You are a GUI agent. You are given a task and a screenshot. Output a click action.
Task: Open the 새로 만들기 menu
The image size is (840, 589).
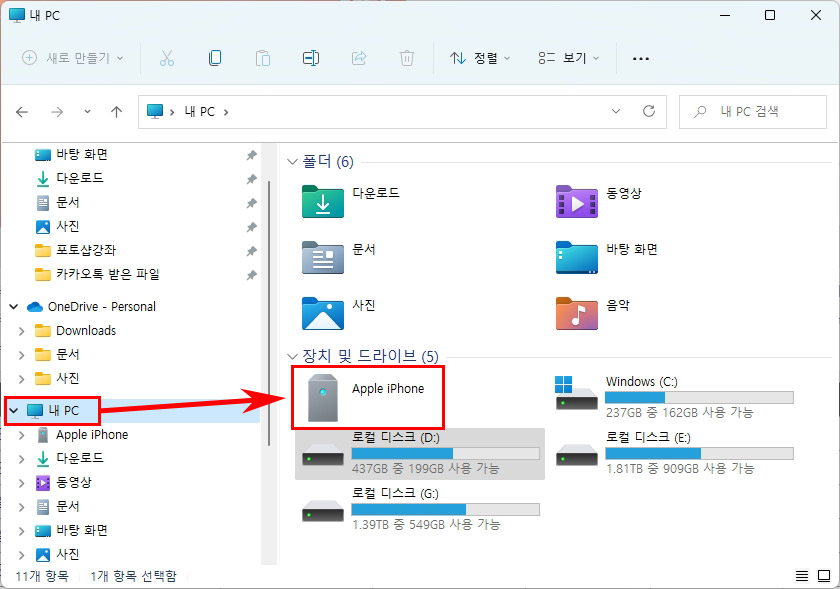pos(69,58)
